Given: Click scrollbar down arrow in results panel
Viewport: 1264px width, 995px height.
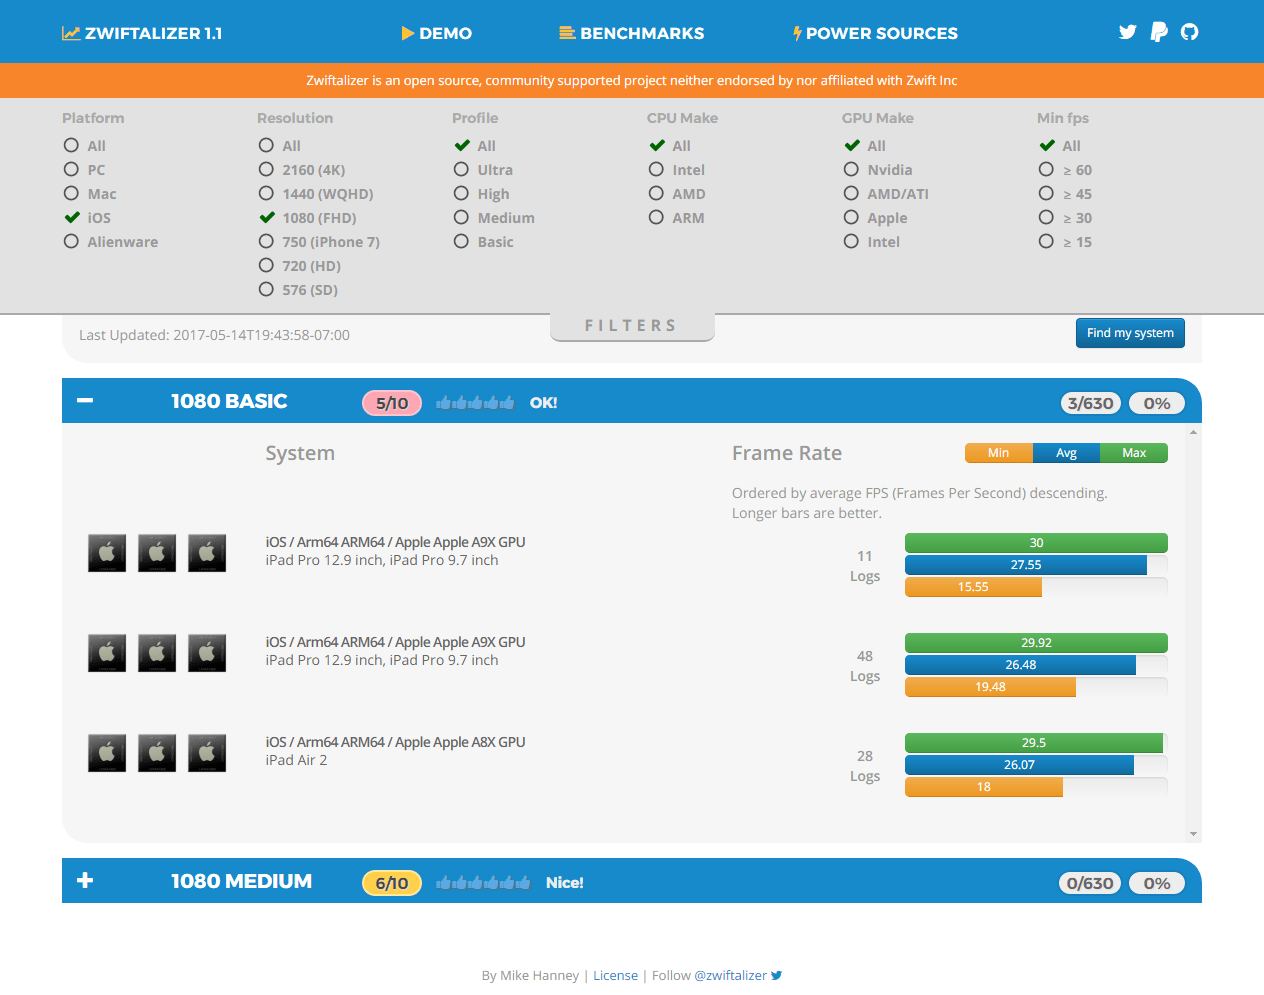Looking at the screenshot, I should (x=1193, y=834).
